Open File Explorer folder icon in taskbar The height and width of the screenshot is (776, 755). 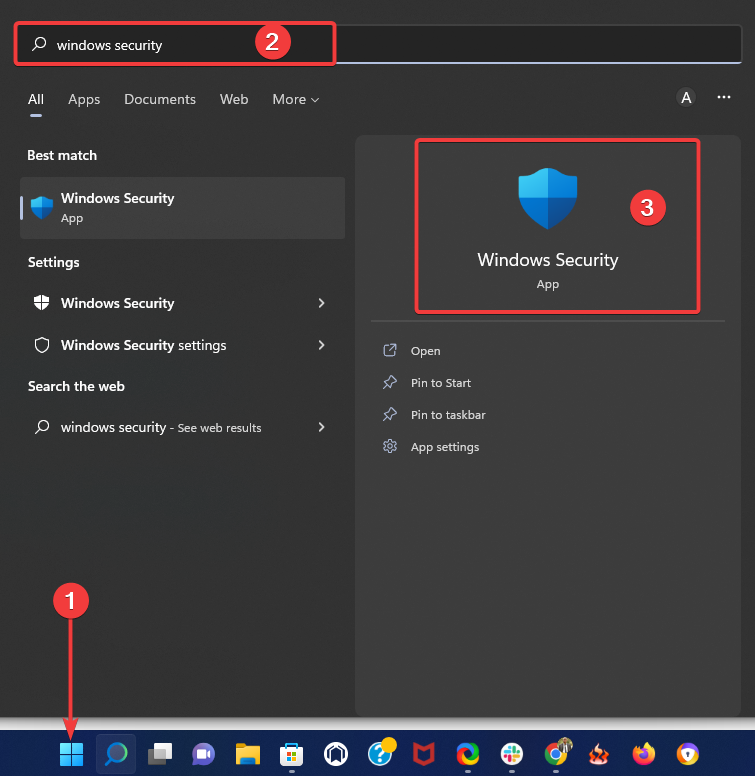coord(247,754)
